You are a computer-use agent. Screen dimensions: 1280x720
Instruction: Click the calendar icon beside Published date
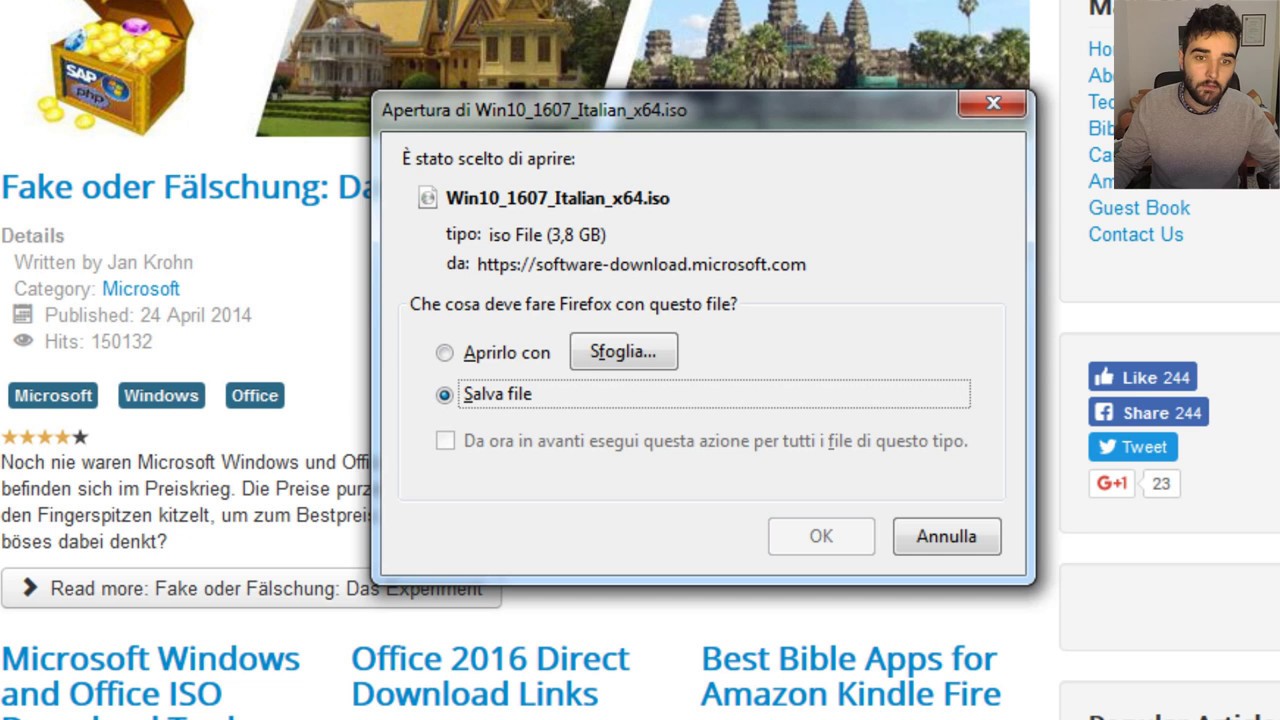[x=22, y=315]
